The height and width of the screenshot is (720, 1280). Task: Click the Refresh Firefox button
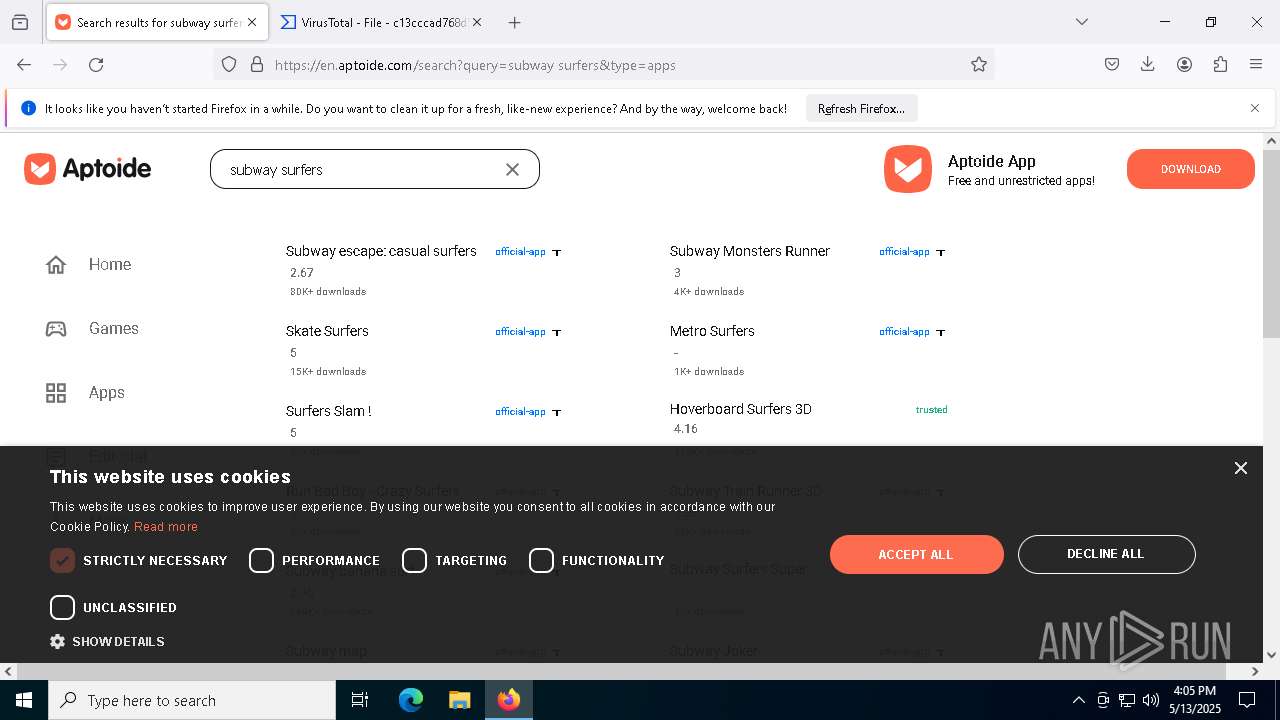coord(861,108)
